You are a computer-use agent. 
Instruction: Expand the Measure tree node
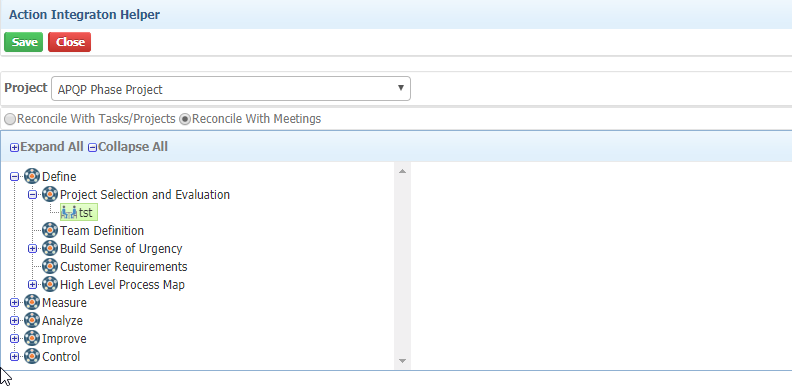pos(14,302)
